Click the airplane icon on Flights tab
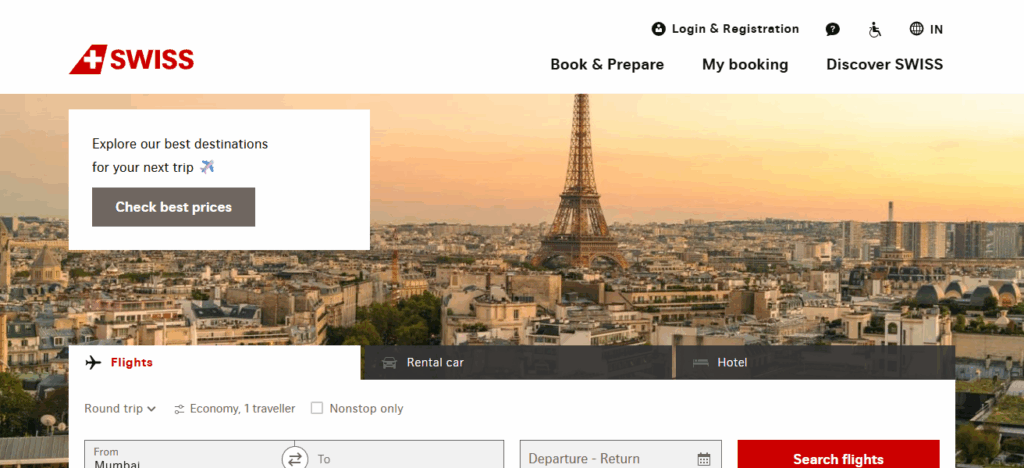Viewport: 1024px width, 468px height. pyautogui.click(x=94, y=362)
